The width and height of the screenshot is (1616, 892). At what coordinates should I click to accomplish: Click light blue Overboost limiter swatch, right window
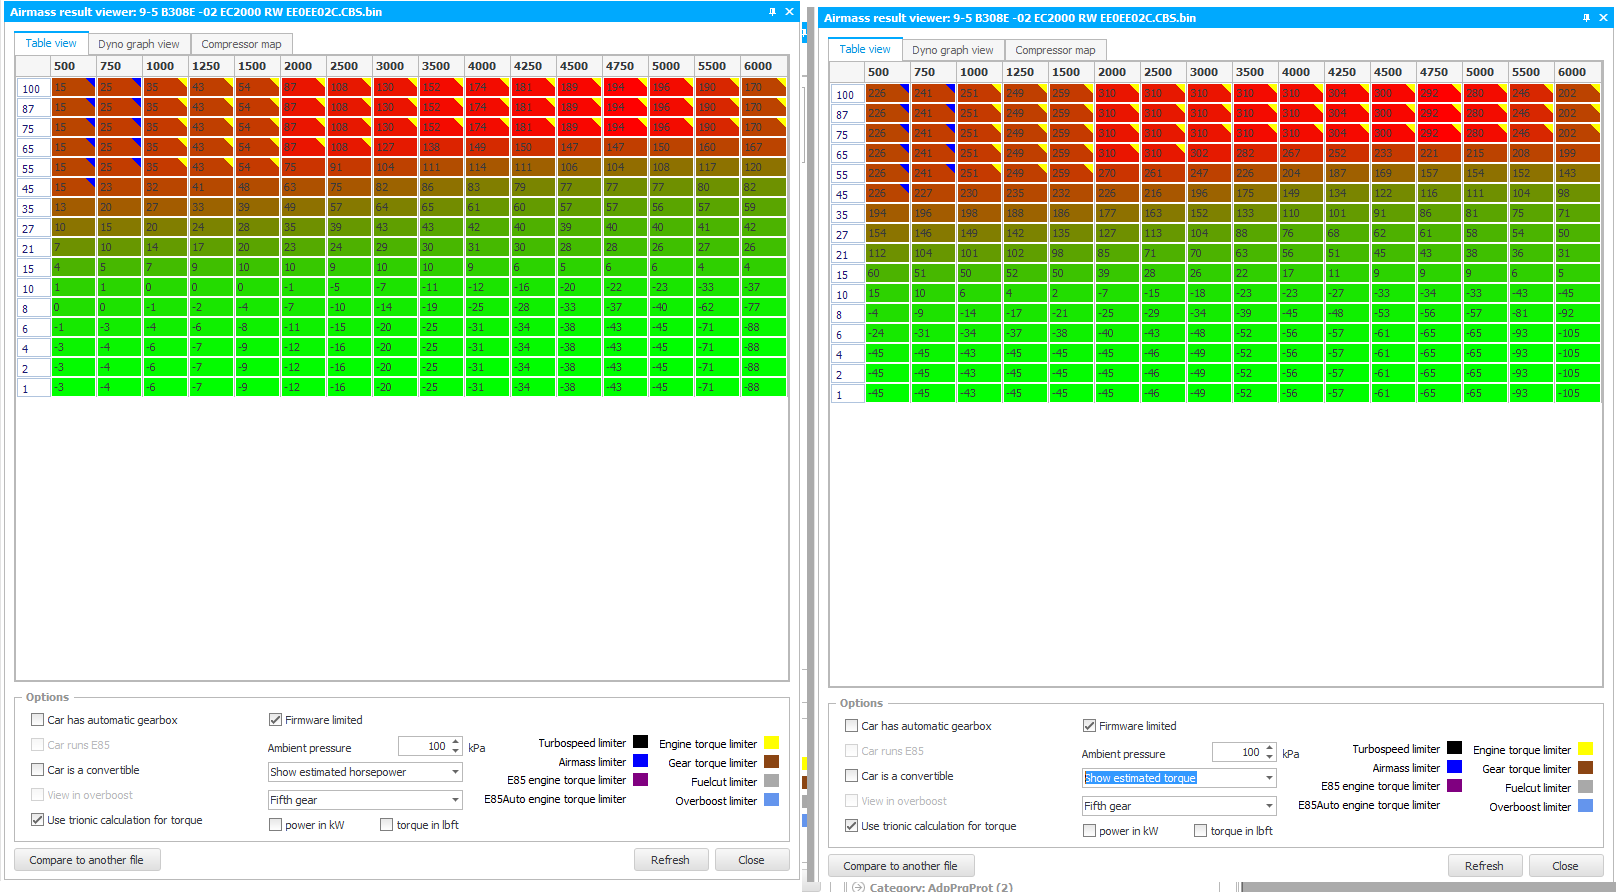click(x=1585, y=806)
